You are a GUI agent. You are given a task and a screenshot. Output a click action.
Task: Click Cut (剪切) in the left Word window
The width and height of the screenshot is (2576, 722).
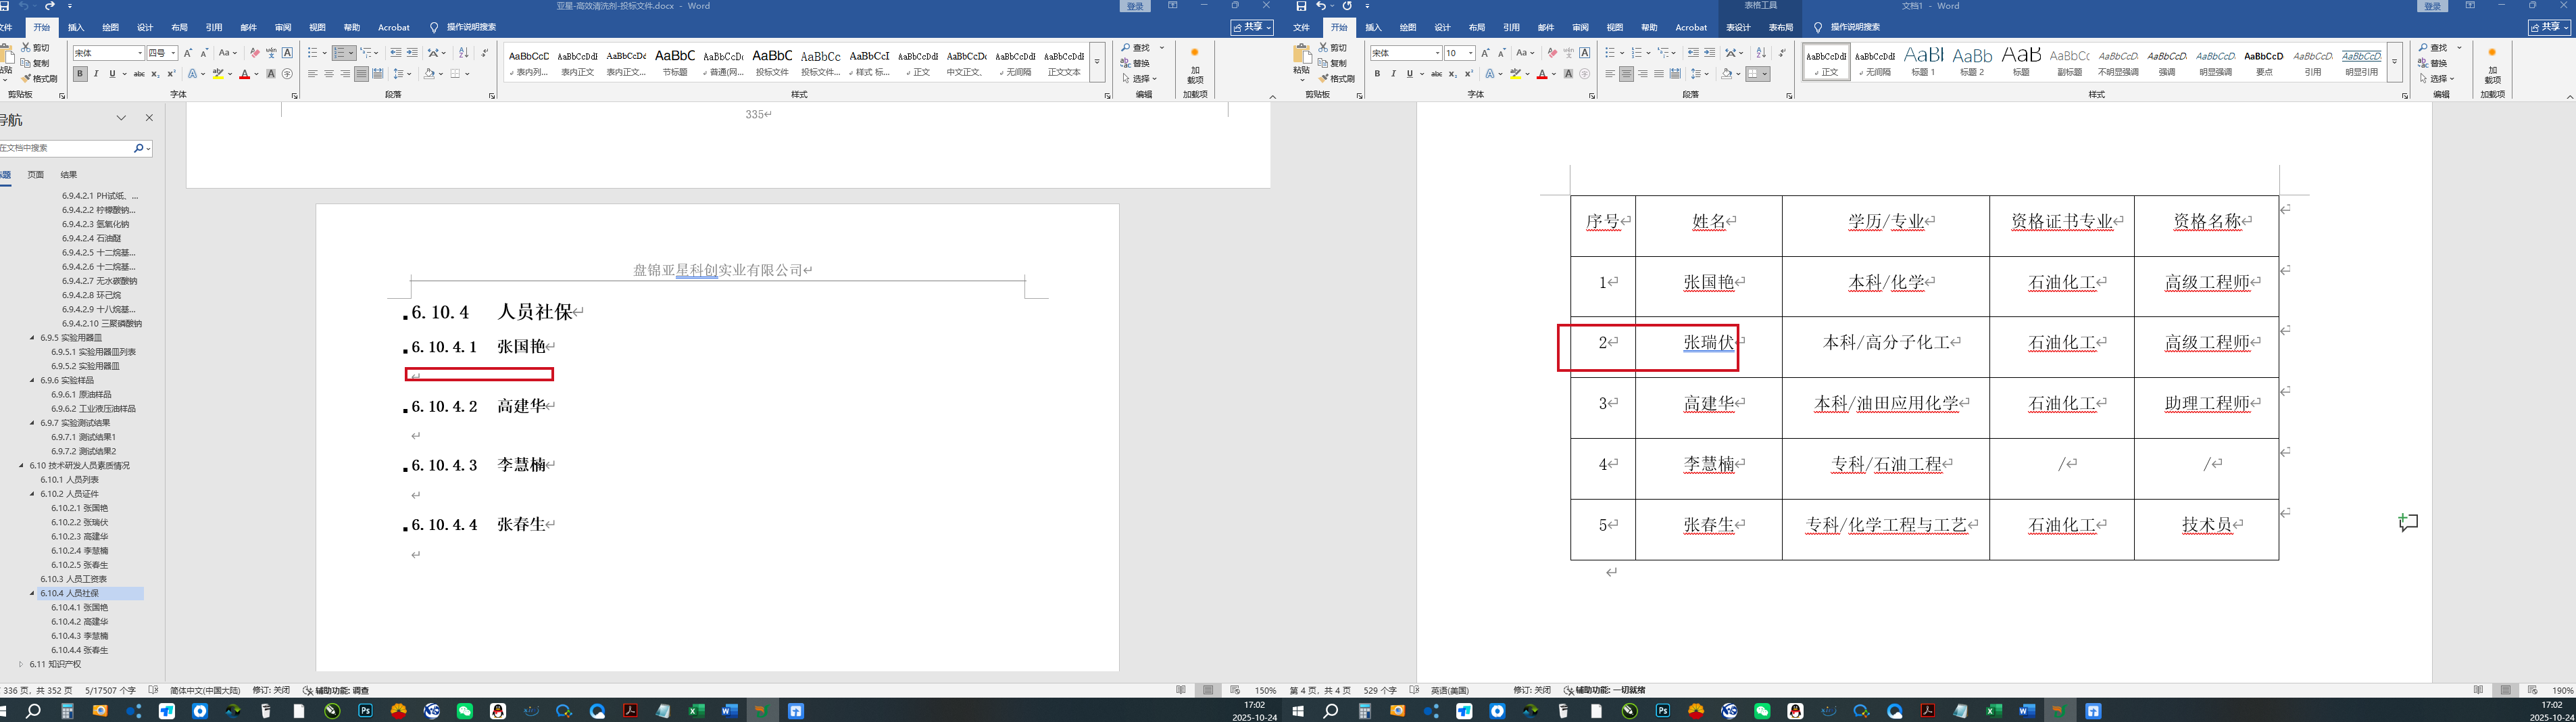coord(35,48)
